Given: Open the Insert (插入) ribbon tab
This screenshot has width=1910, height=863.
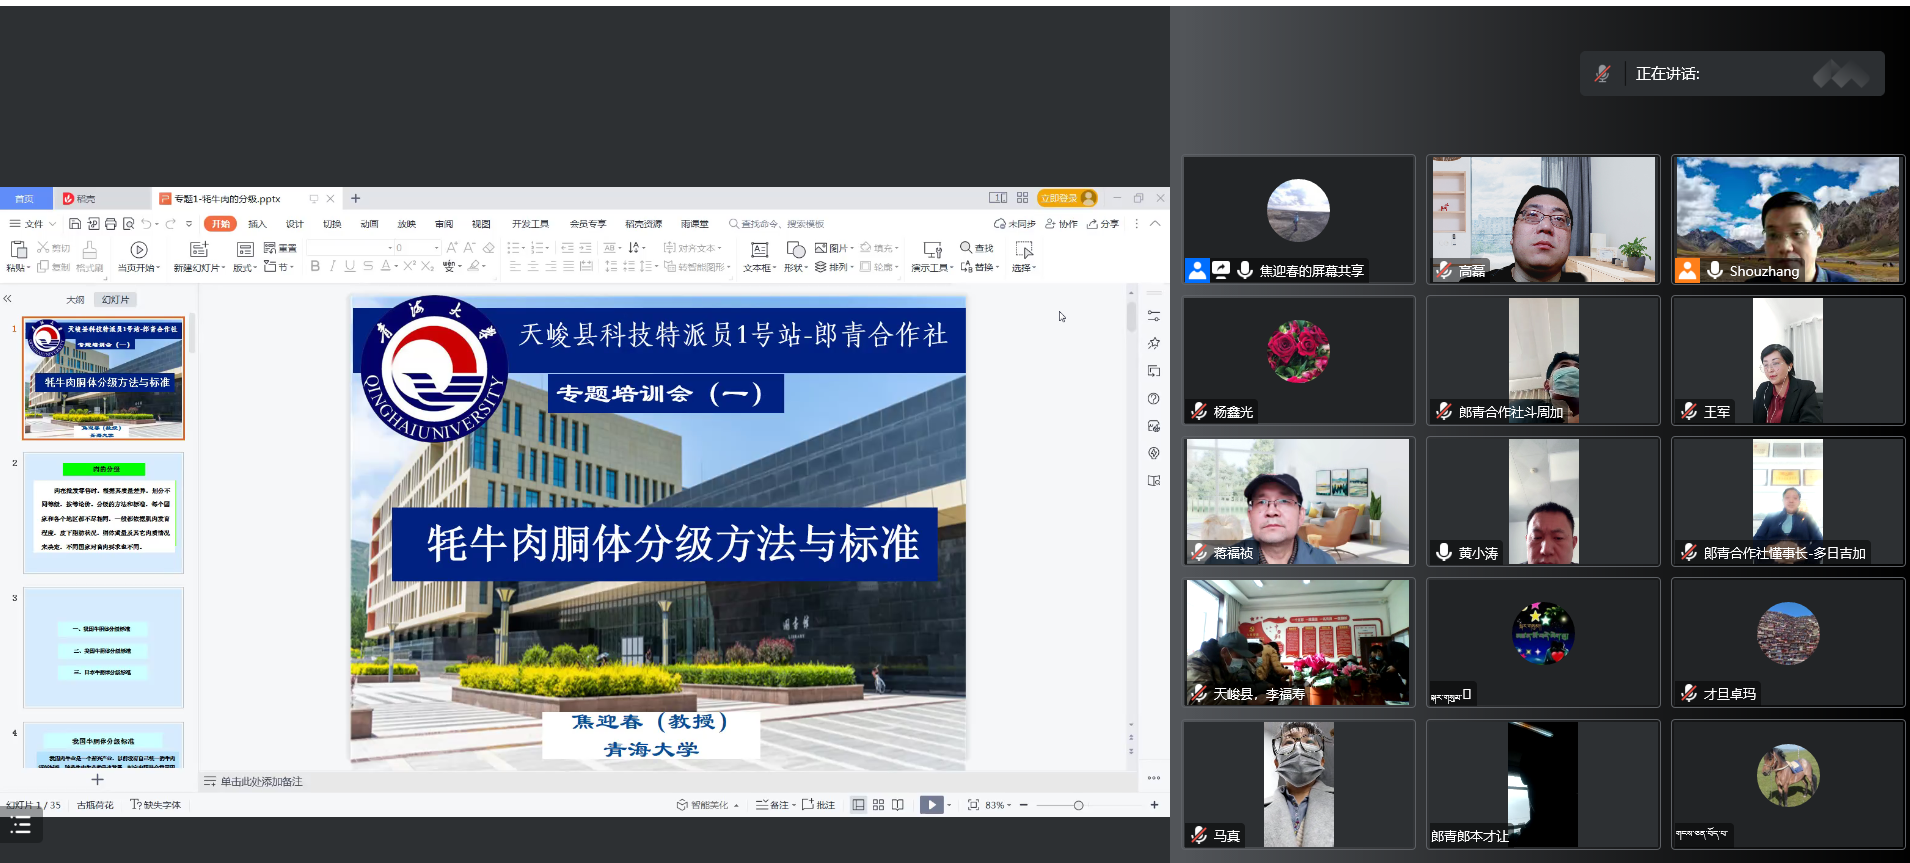Looking at the screenshot, I should click(x=257, y=224).
